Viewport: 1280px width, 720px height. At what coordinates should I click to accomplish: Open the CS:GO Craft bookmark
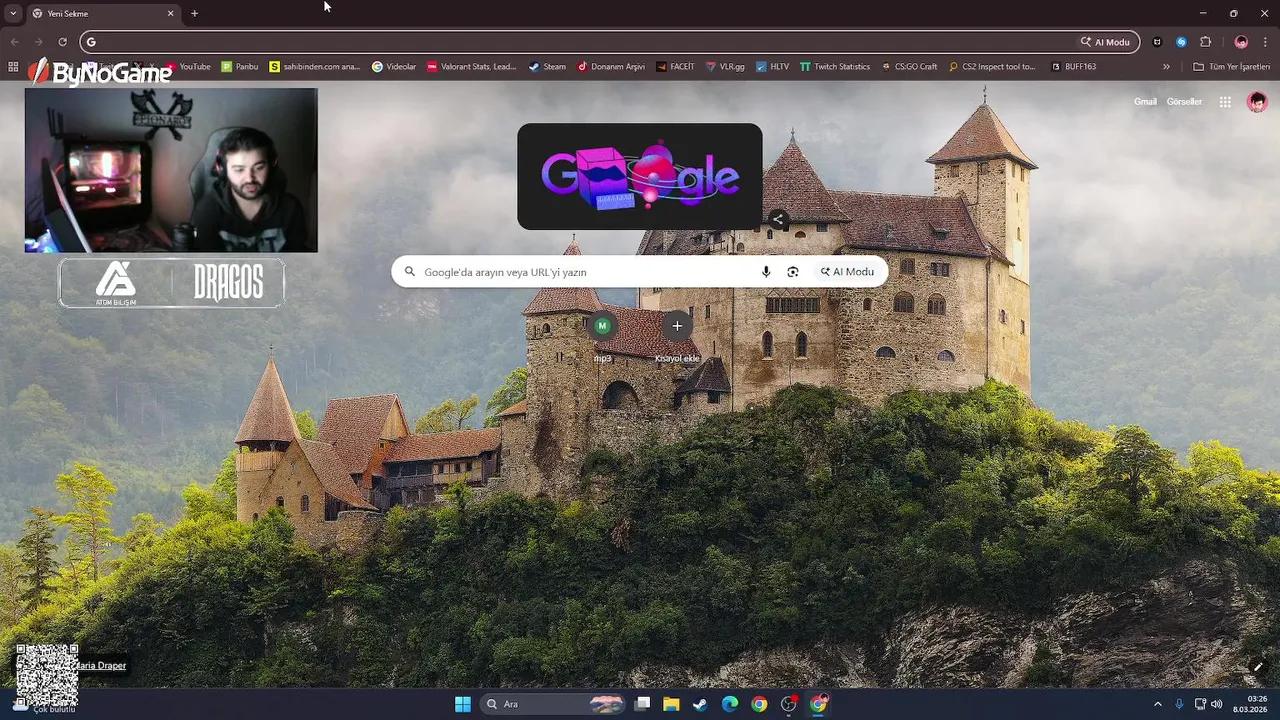[x=909, y=67]
